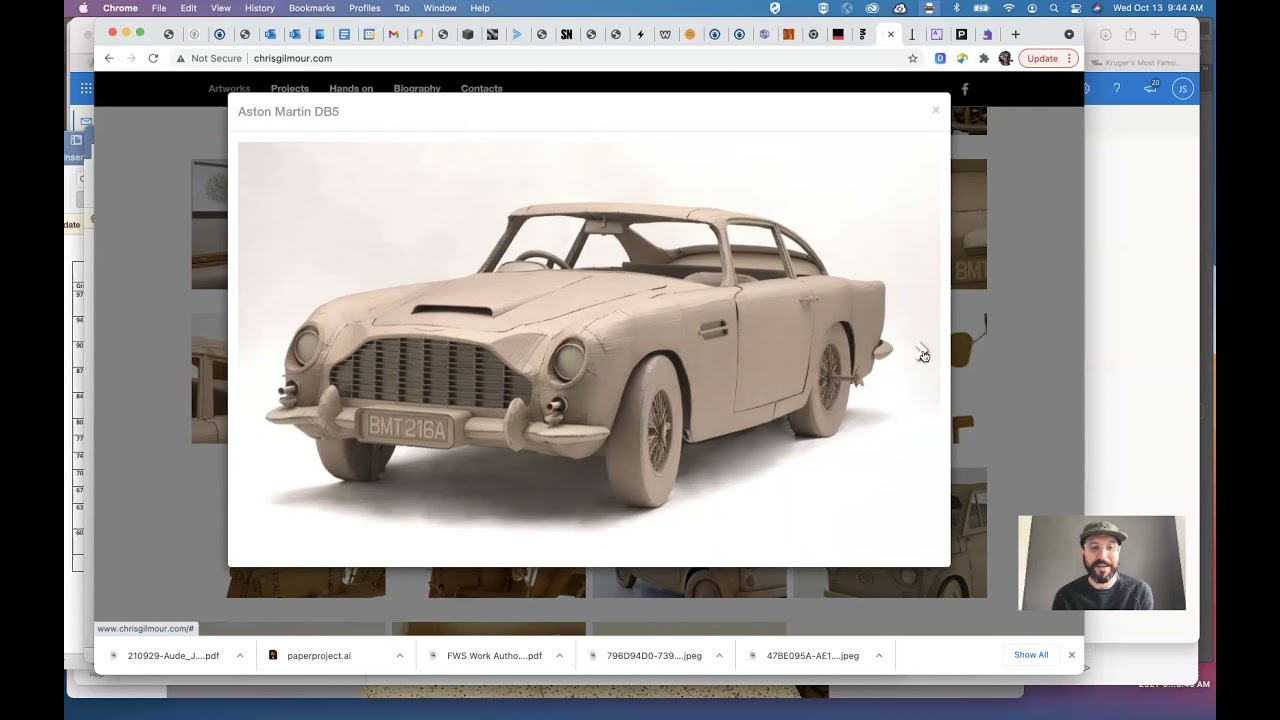Image resolution: width=1280 pixels, height=720 pixels.
Task: Close the active Chrome tab
Action: pos(890,34)
